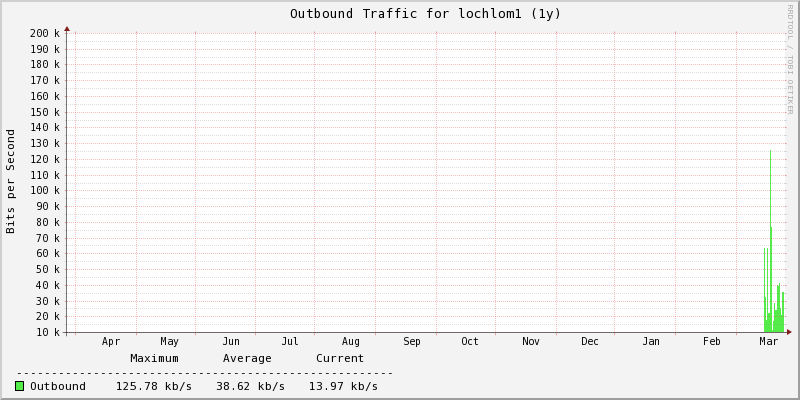Click the RRDTOOL / TOBI OETIKER watermark
The width and height of the screenshot is (800, 400).
(x=789, y=58)
